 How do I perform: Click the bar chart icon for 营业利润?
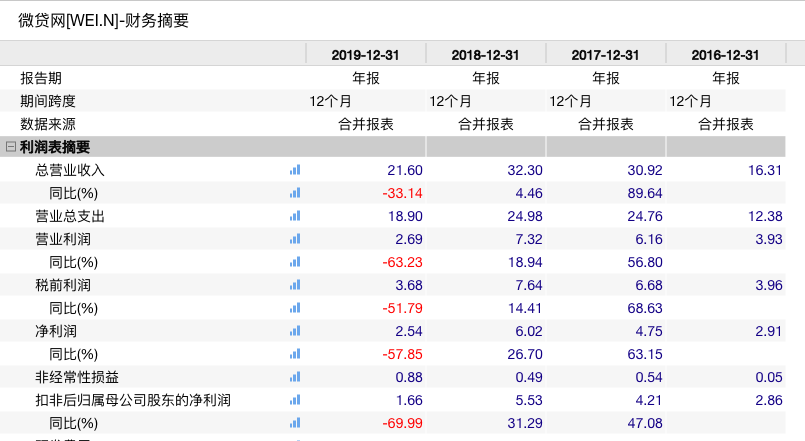pos(295,239)
